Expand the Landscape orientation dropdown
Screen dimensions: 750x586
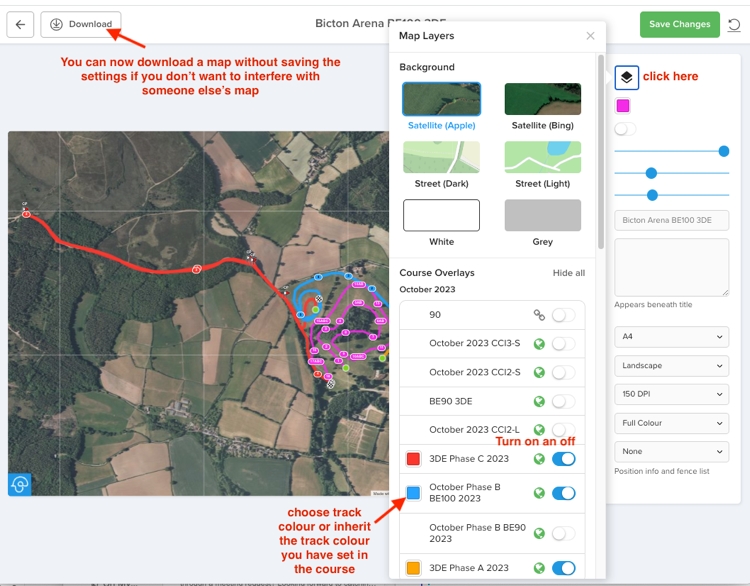point(671,366)
